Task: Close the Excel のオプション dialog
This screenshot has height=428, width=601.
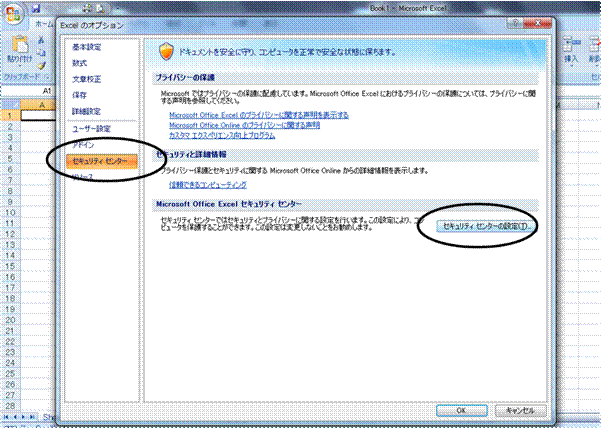Action: (537, 23)
